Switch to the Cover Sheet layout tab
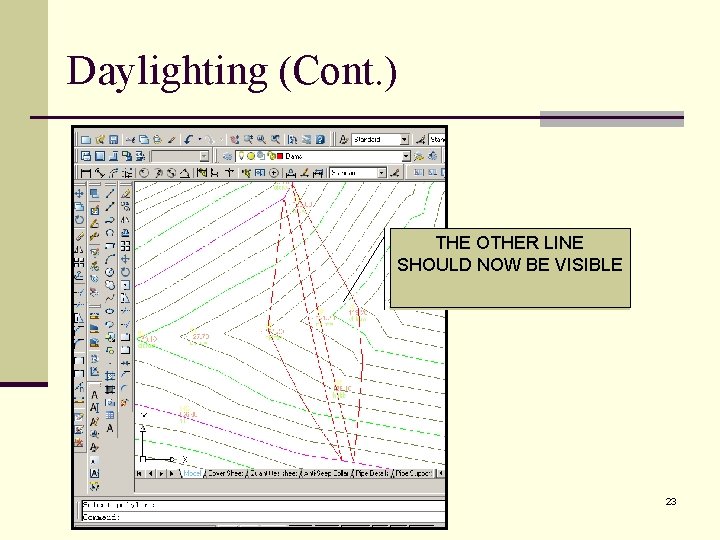The width and height of the screenshot is (720, 540). [x=225, y=473]
